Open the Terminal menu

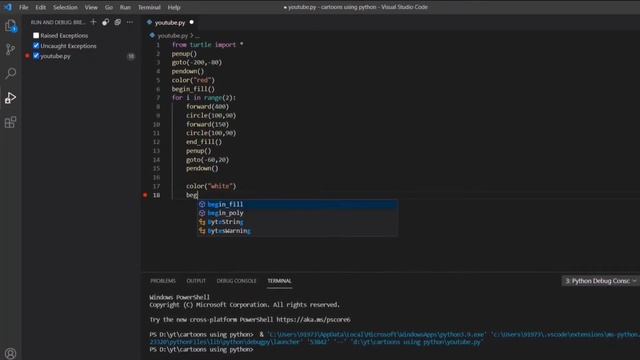pos(149,7)
